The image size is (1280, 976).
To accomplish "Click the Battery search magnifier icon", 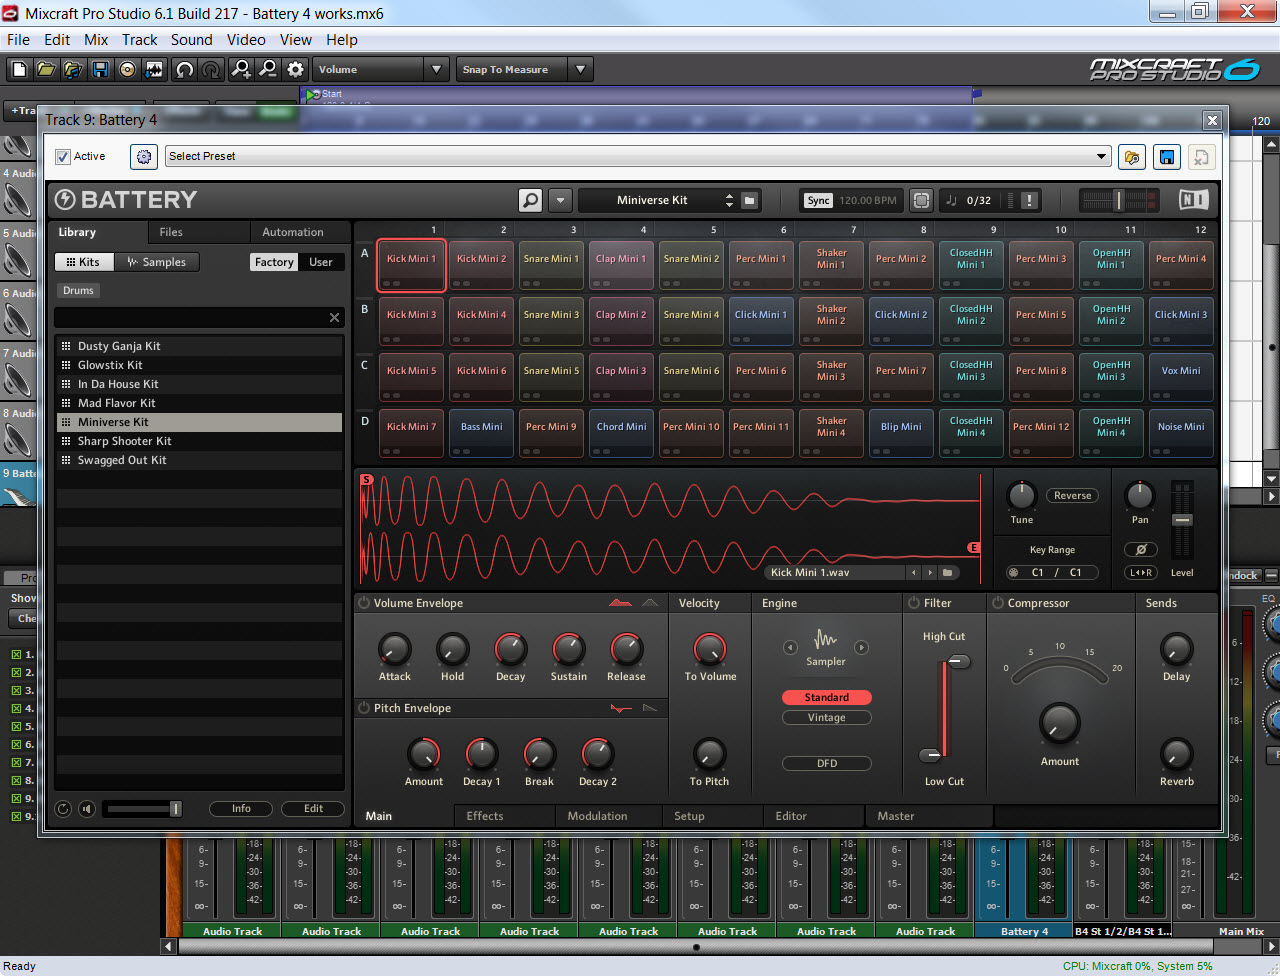I will tap(530, 200).
